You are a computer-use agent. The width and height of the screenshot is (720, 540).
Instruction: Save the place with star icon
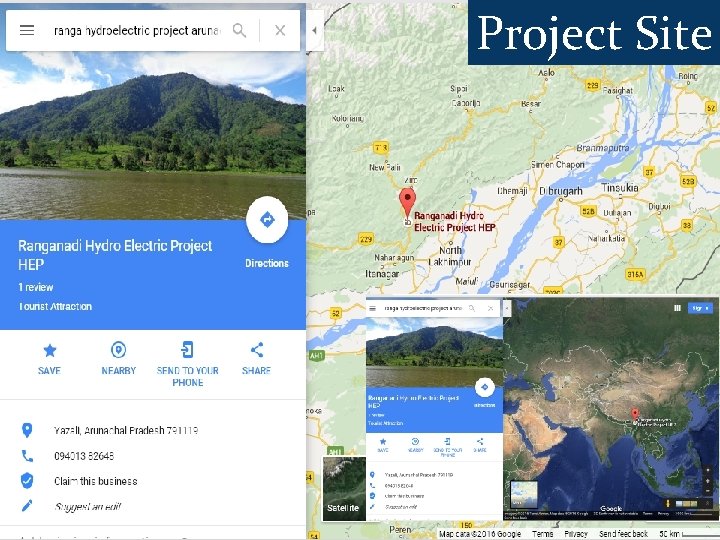click(49, 359)
